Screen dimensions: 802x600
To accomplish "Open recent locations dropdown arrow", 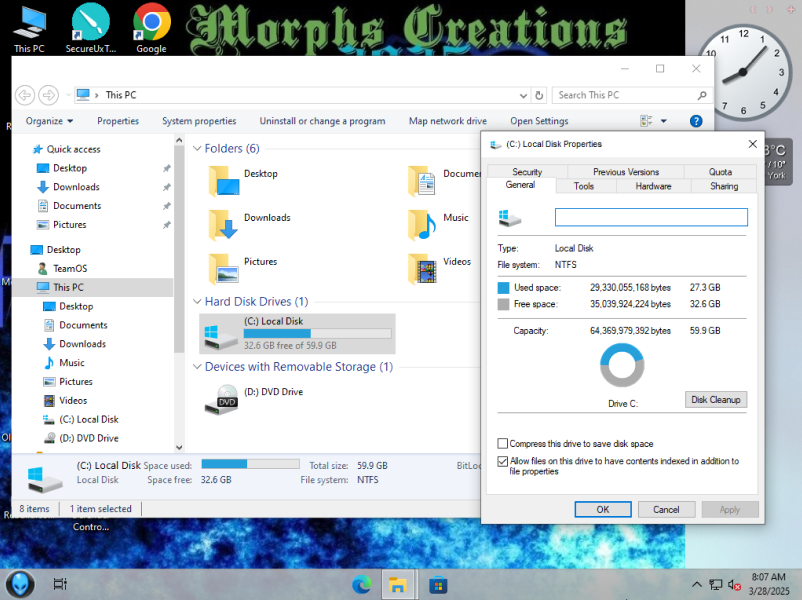I will pos(68,95).
